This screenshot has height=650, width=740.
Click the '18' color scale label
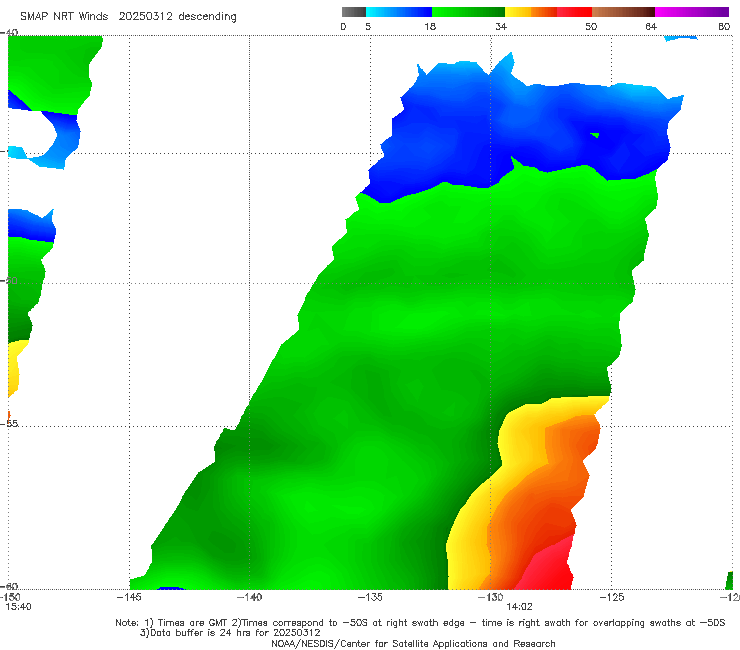pyautogui.click(x=430, y=26)
